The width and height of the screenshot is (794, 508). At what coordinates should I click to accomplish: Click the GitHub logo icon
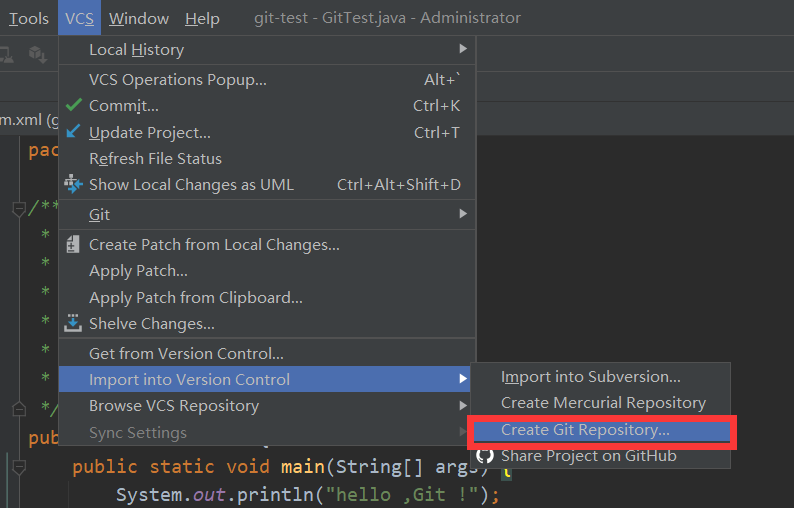coord(485,456)
